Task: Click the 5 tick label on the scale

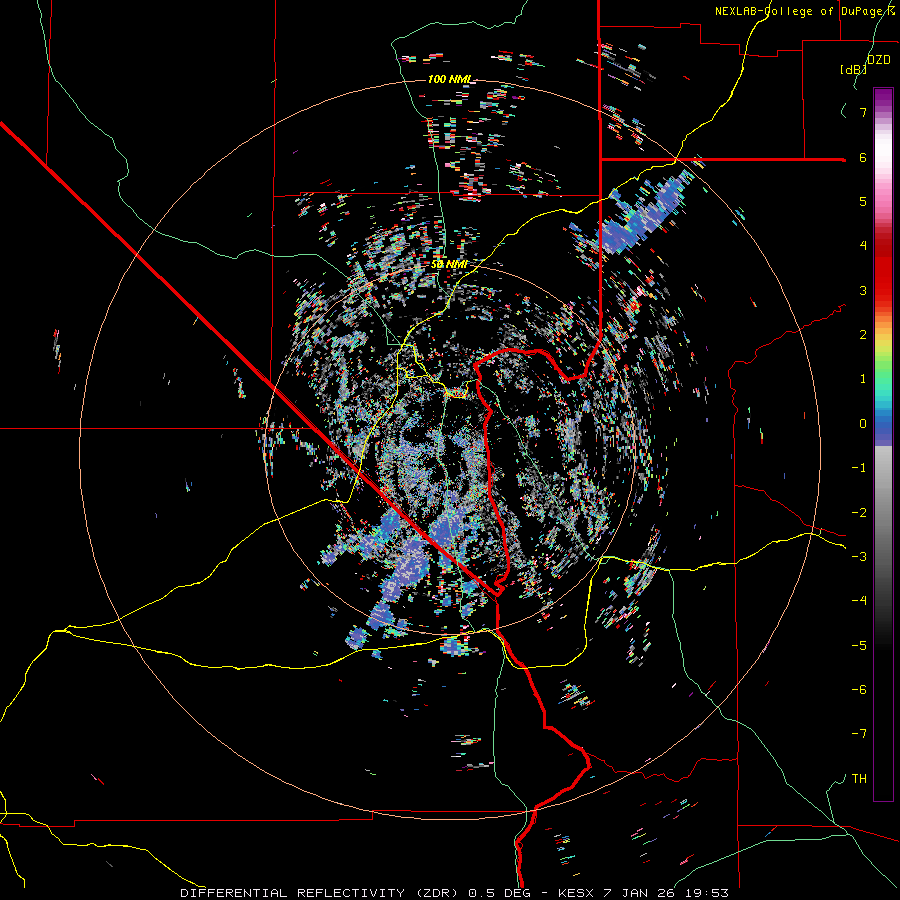Action: click(x=863, y=201)
